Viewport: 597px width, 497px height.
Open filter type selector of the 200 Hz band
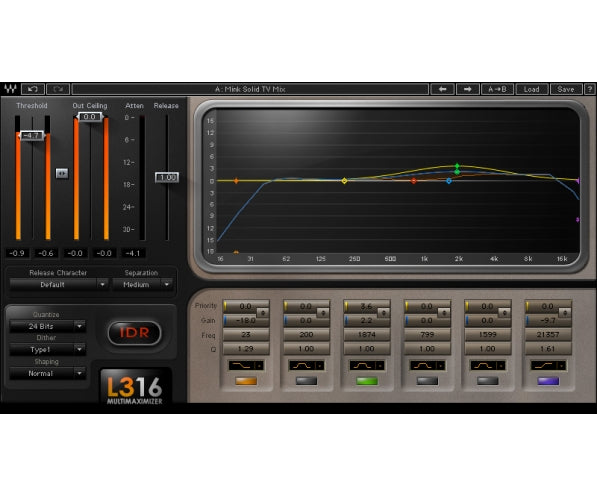[306, 366]
